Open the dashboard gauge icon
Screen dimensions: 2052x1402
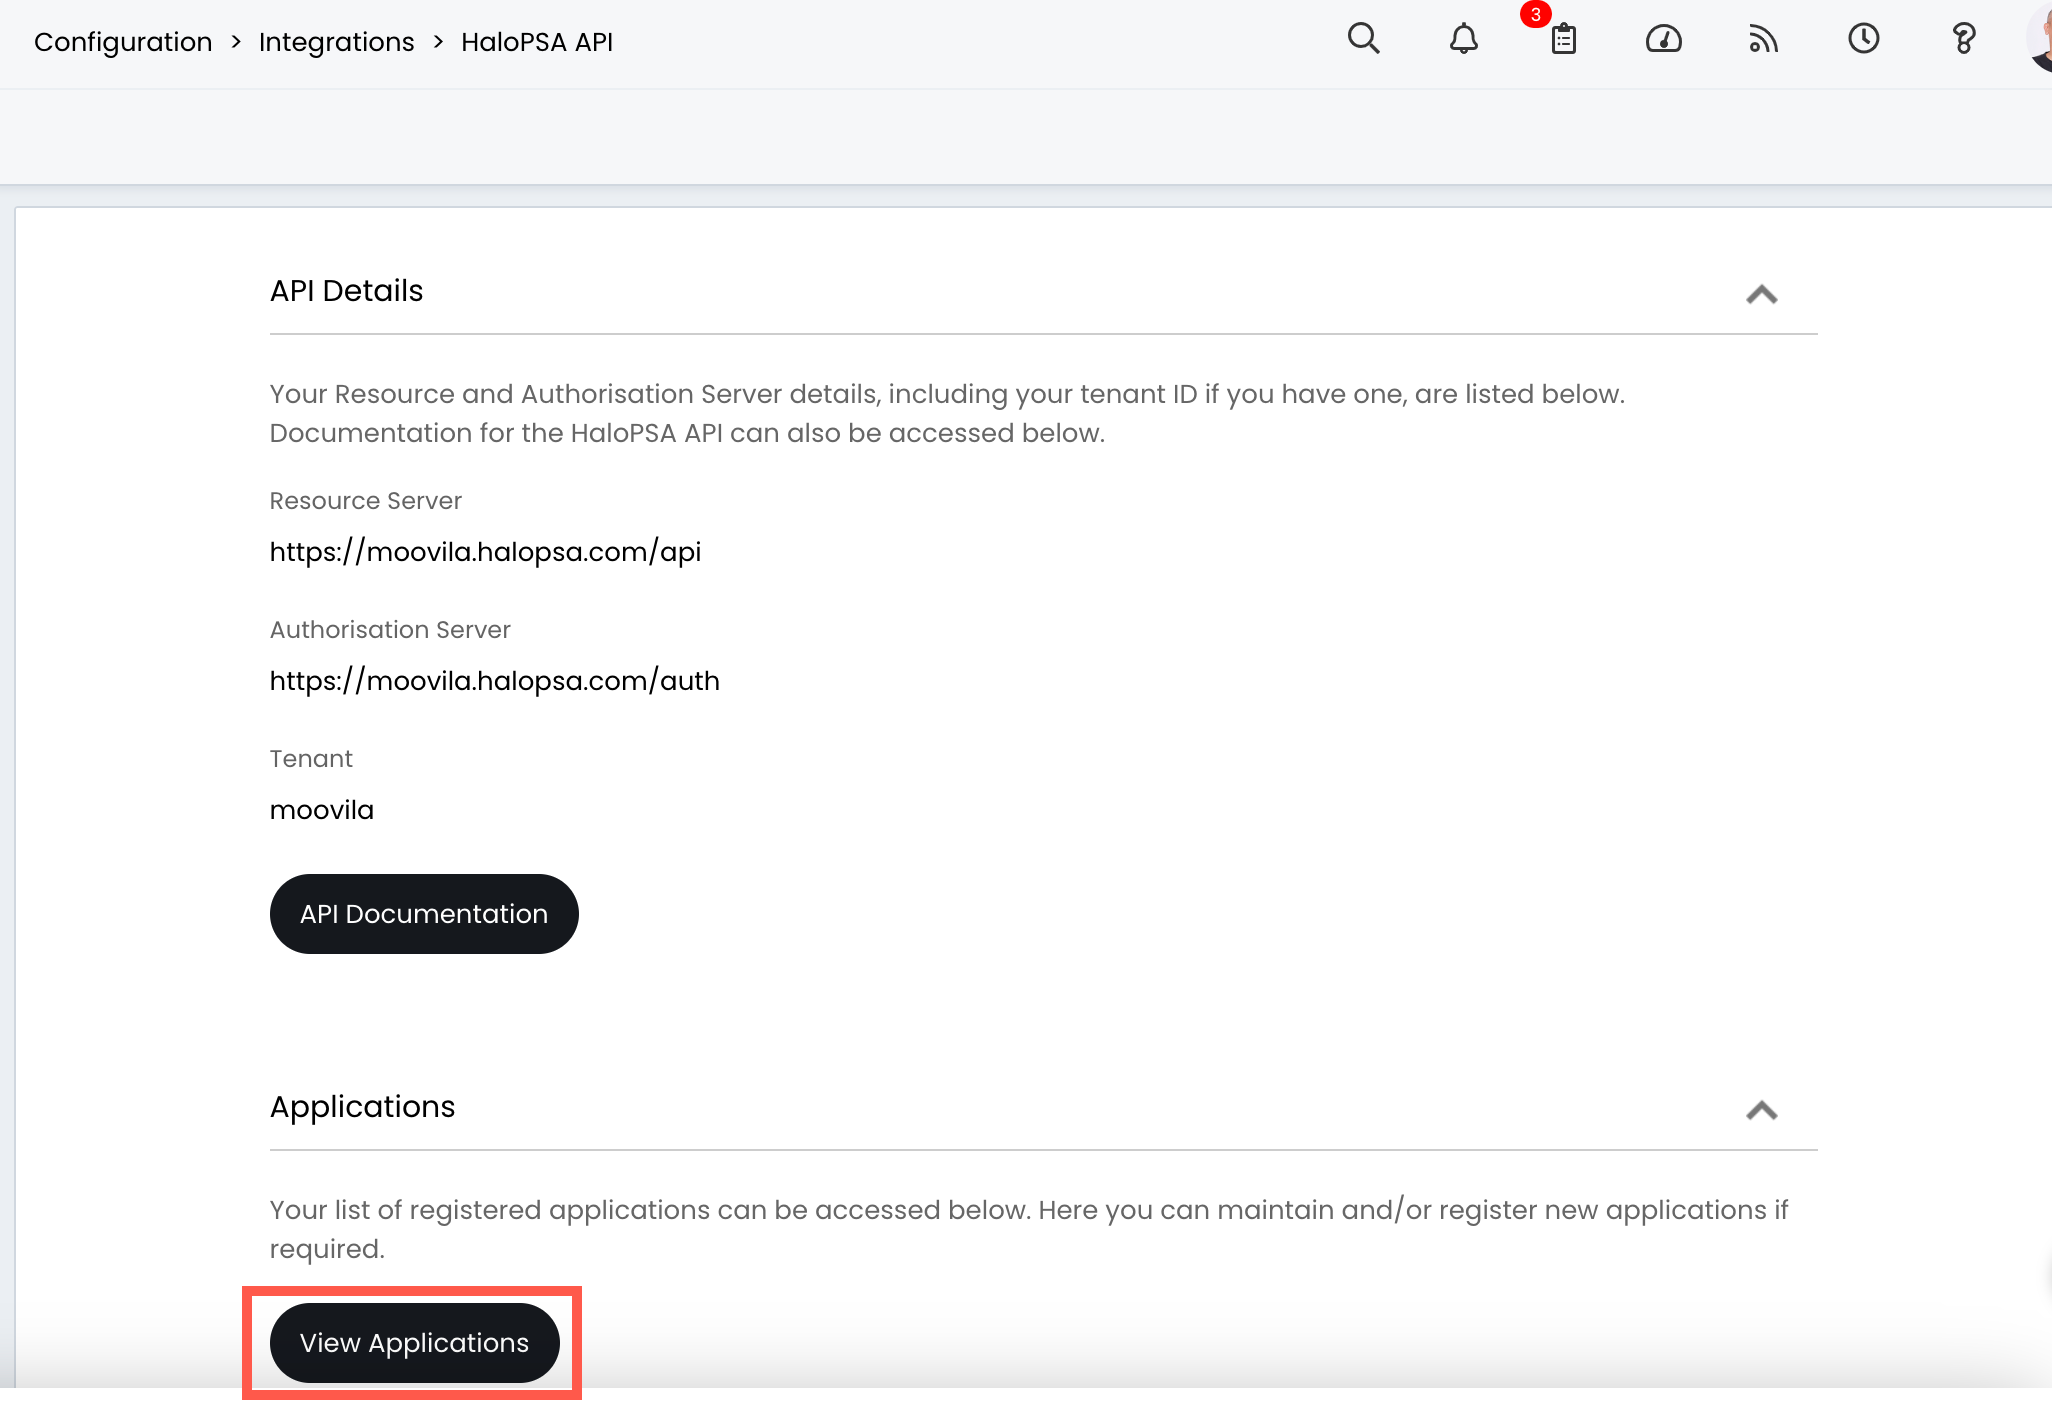coord(1663,40)
